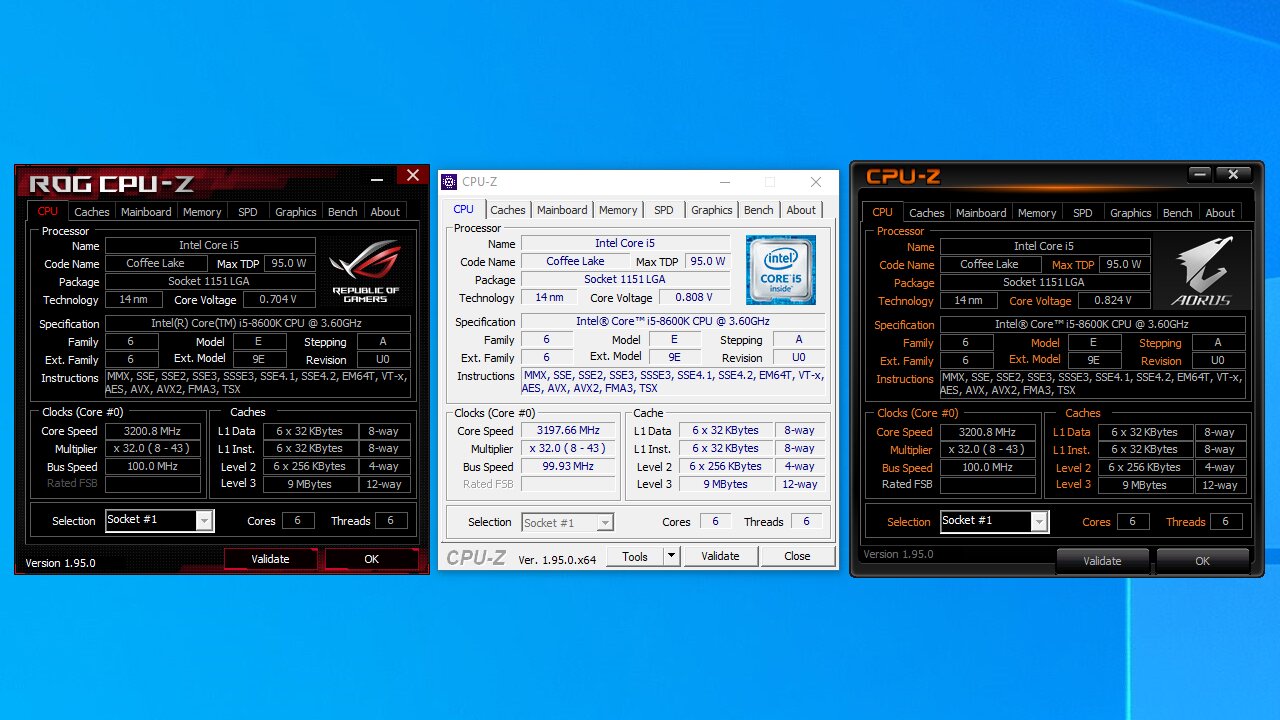Open Graphics tab in AORUS CPU-Z

tap(1131, 213)
